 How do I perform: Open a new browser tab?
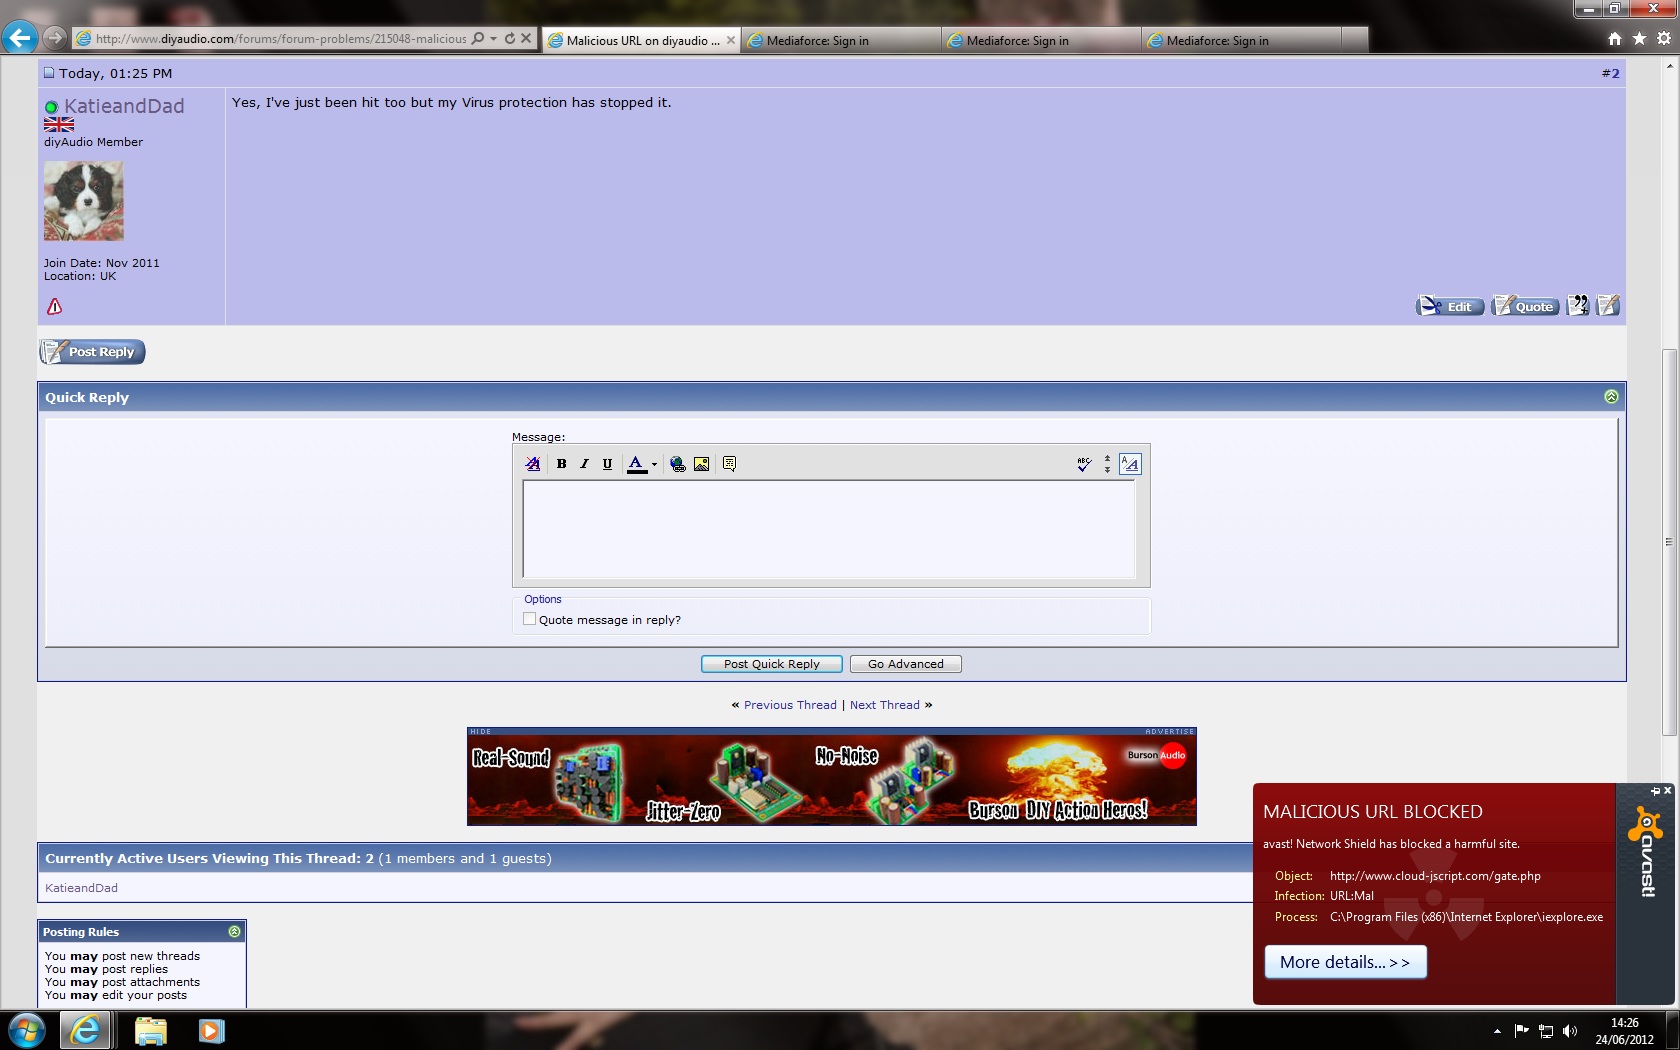(x=1355, y=40)
